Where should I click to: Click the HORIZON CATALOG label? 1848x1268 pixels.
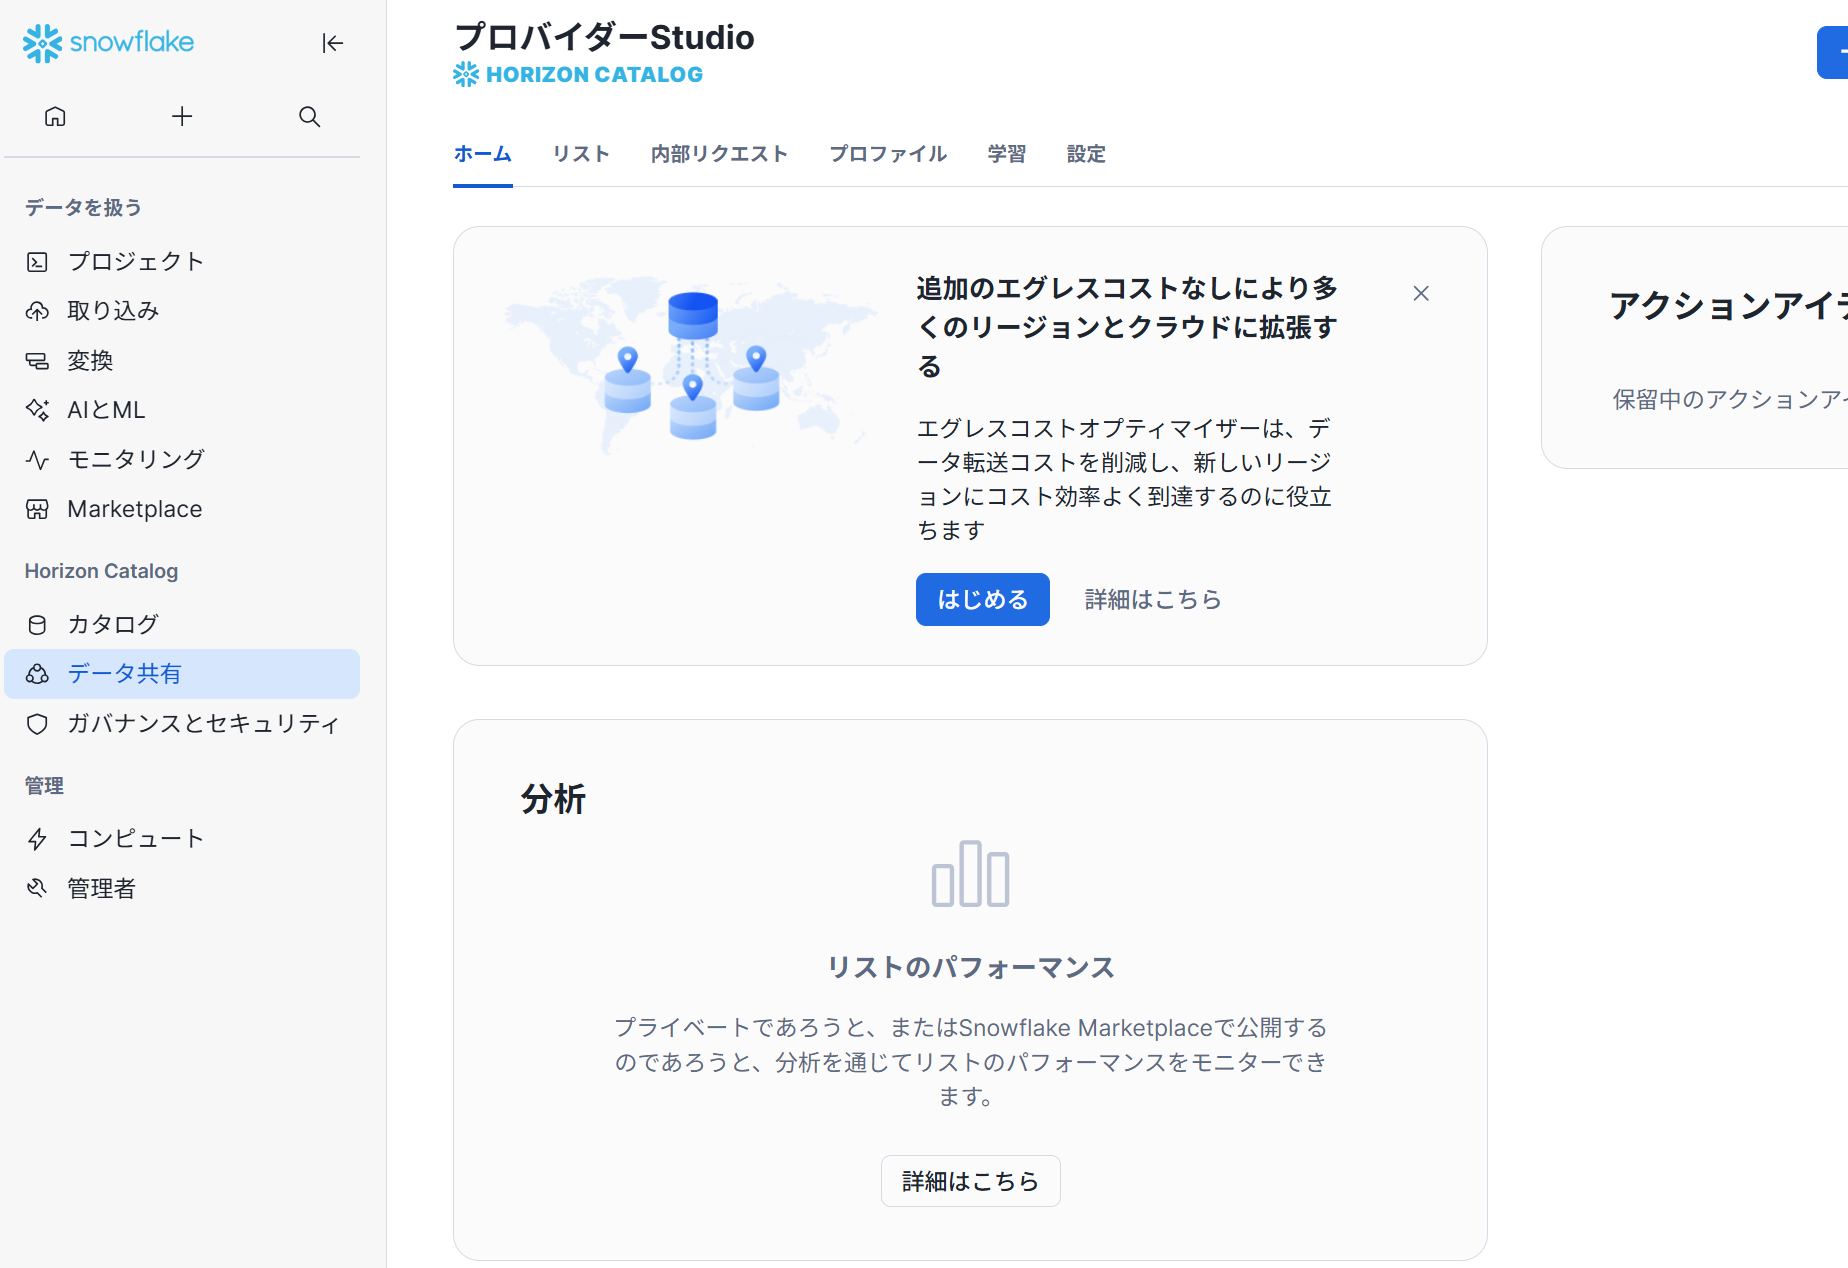tap(594, 74)
